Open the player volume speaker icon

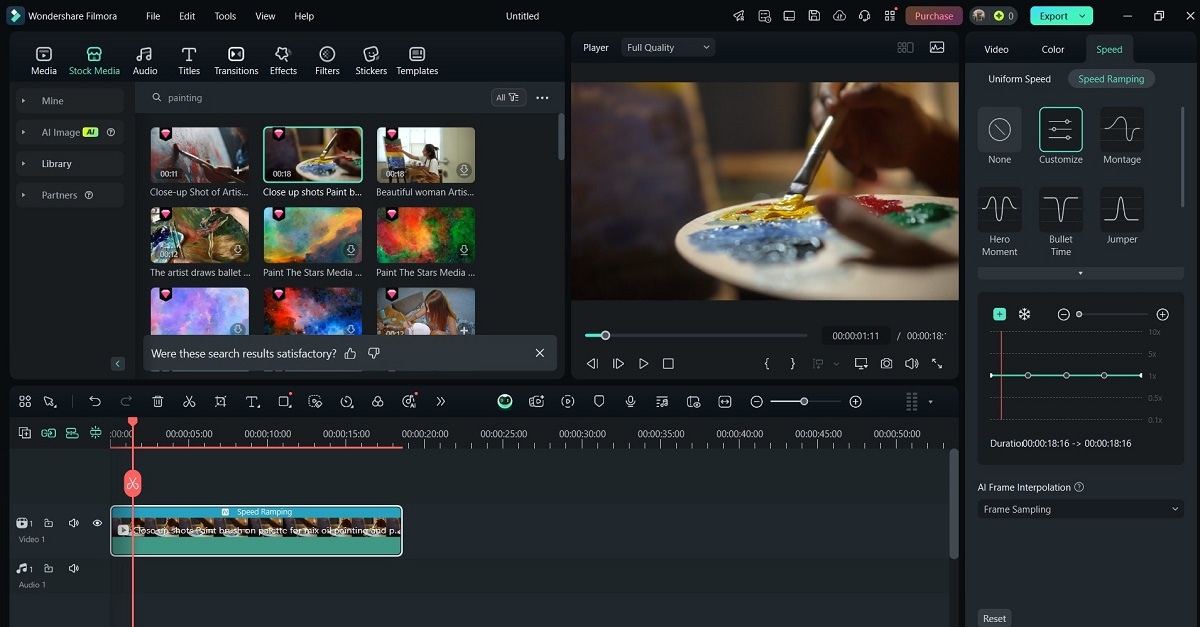(x=912, y=364)
